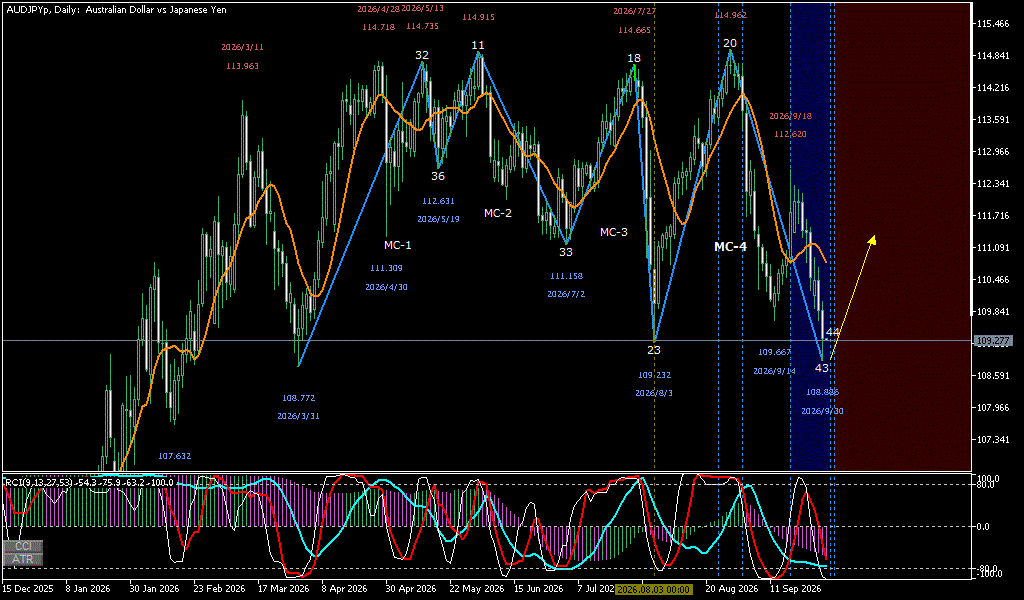This screenshot has width=1024, height=600.
Task: Click 22 May 2026 on time axis
Action: pyautogui.click(x=474, y=589)
